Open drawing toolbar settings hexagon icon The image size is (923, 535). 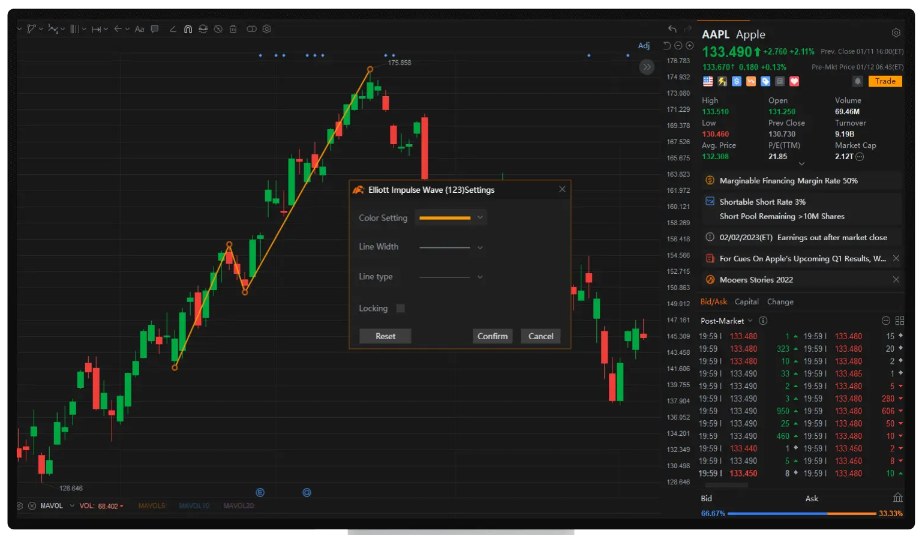[x=267, y=29]
